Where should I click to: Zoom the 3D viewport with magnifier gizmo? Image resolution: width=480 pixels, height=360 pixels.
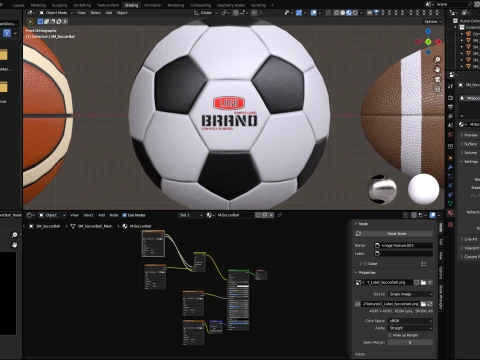tap(437, 60)
